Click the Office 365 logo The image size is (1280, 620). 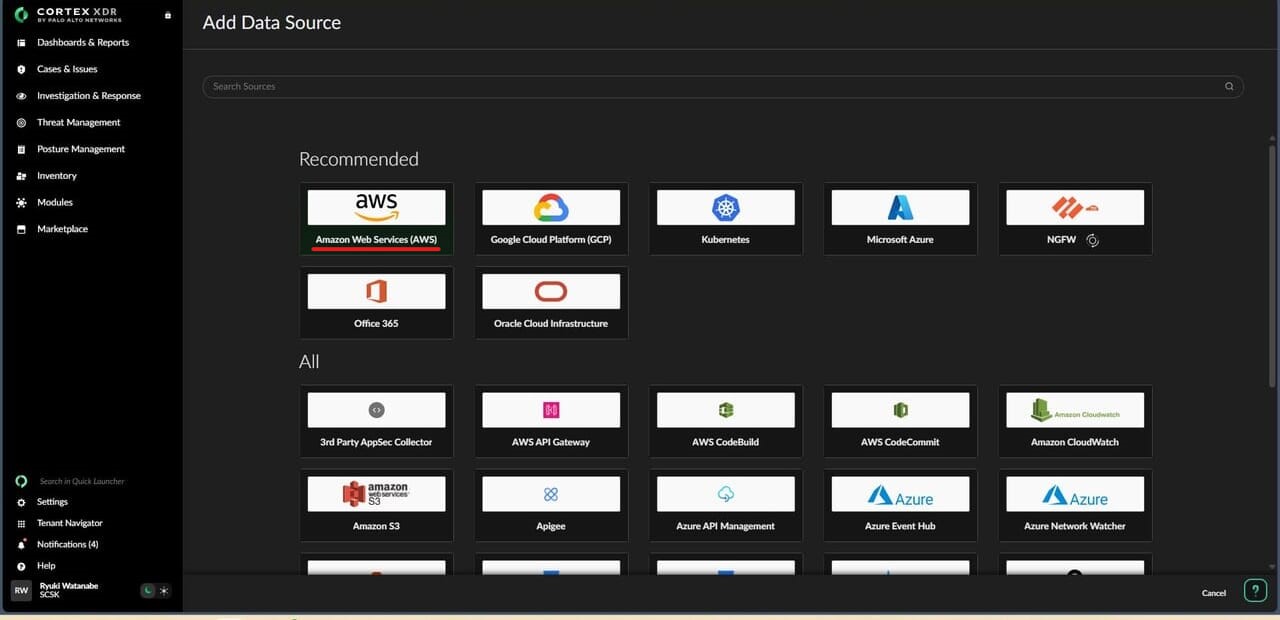[376, 291]
